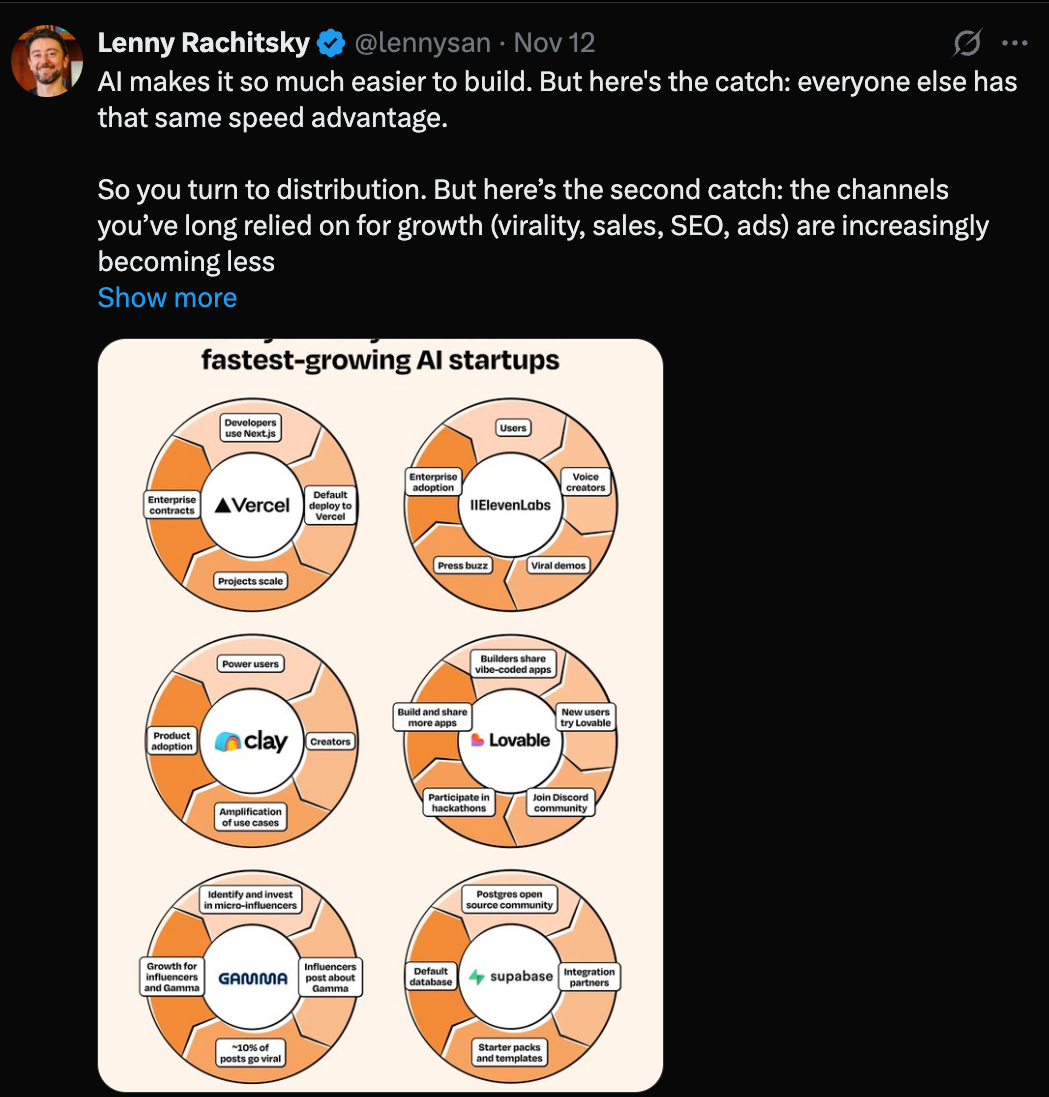The width and height of the screenshot is (1049, 1097).
Task: Click the "Starter packs and templates" label
Action: coord(509,1052)
